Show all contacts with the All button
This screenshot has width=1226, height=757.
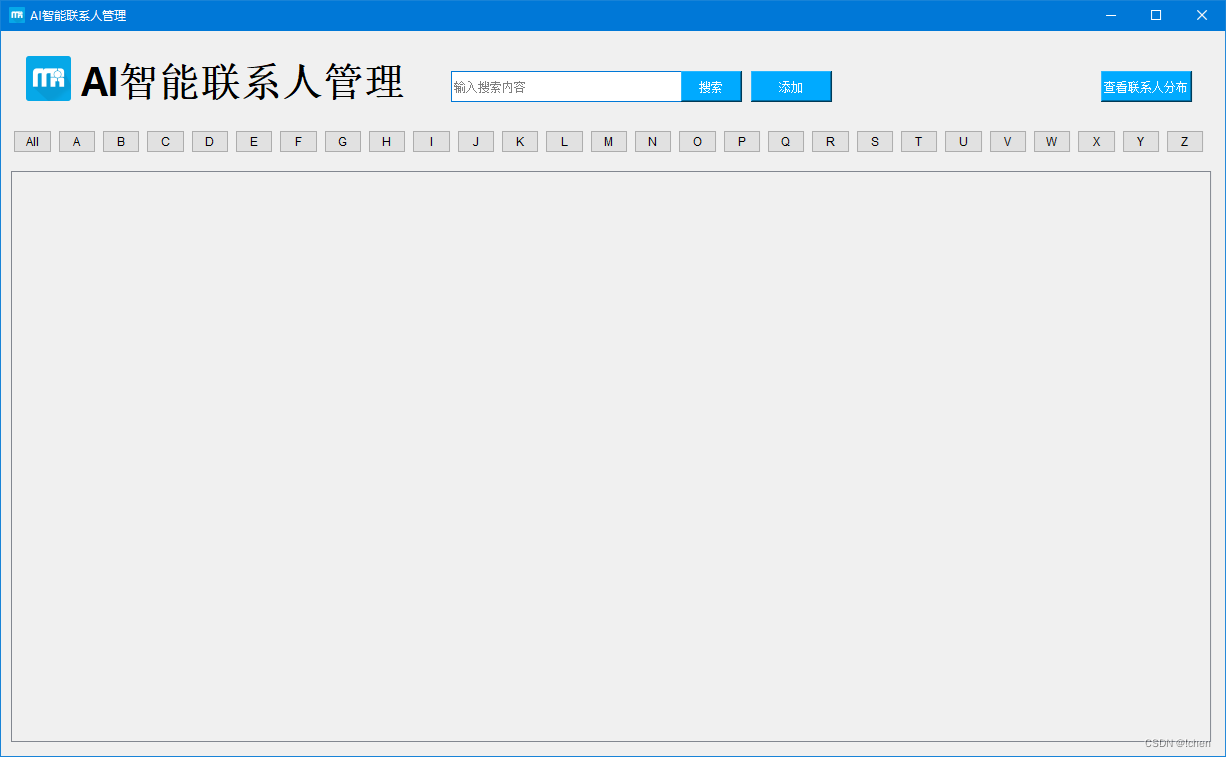[x=32, y=142]
